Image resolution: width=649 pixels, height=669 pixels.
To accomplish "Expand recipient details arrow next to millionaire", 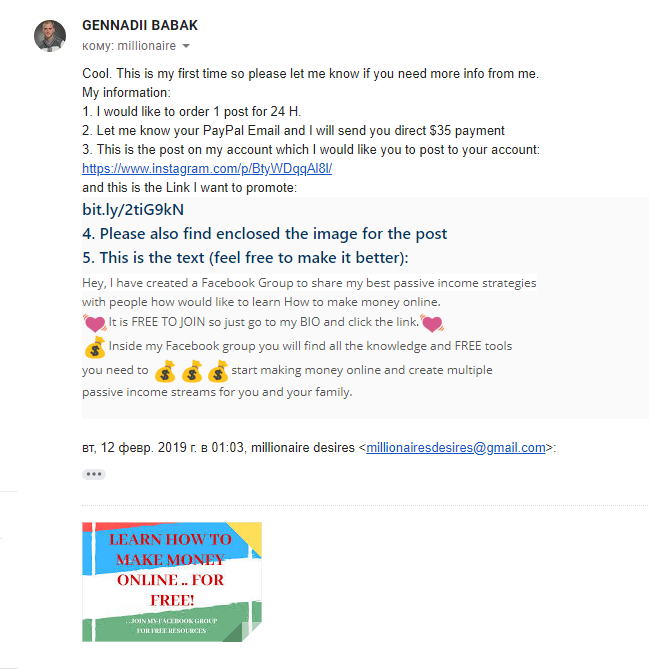I will pyautogui.click(x=186, y=46).
